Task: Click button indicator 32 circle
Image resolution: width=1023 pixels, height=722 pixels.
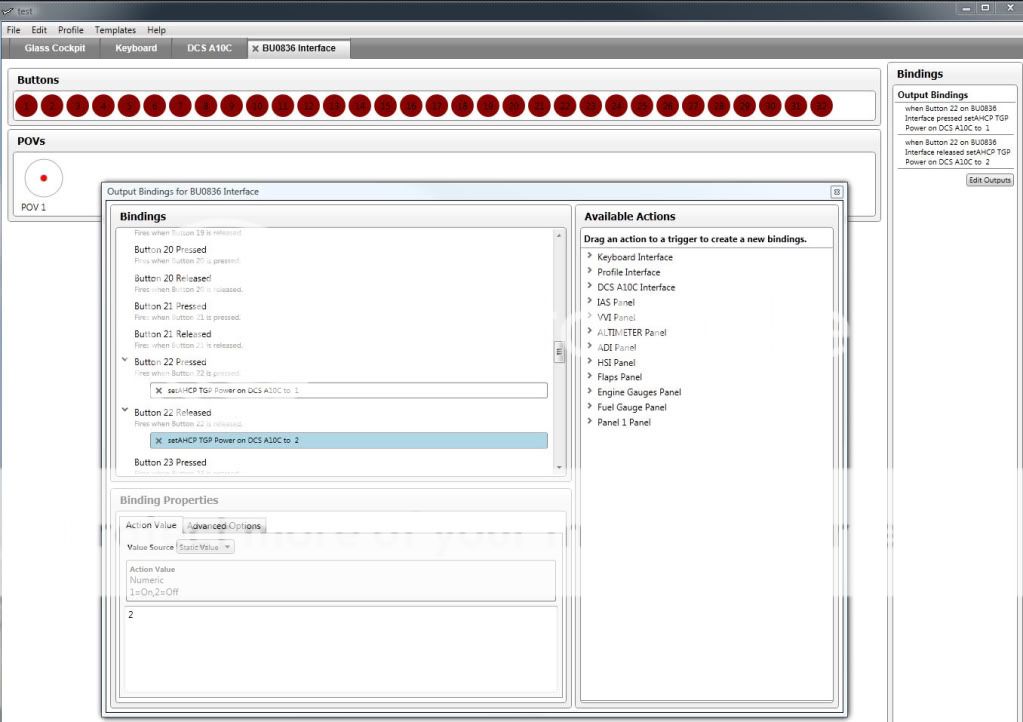Action: point(822,105)
